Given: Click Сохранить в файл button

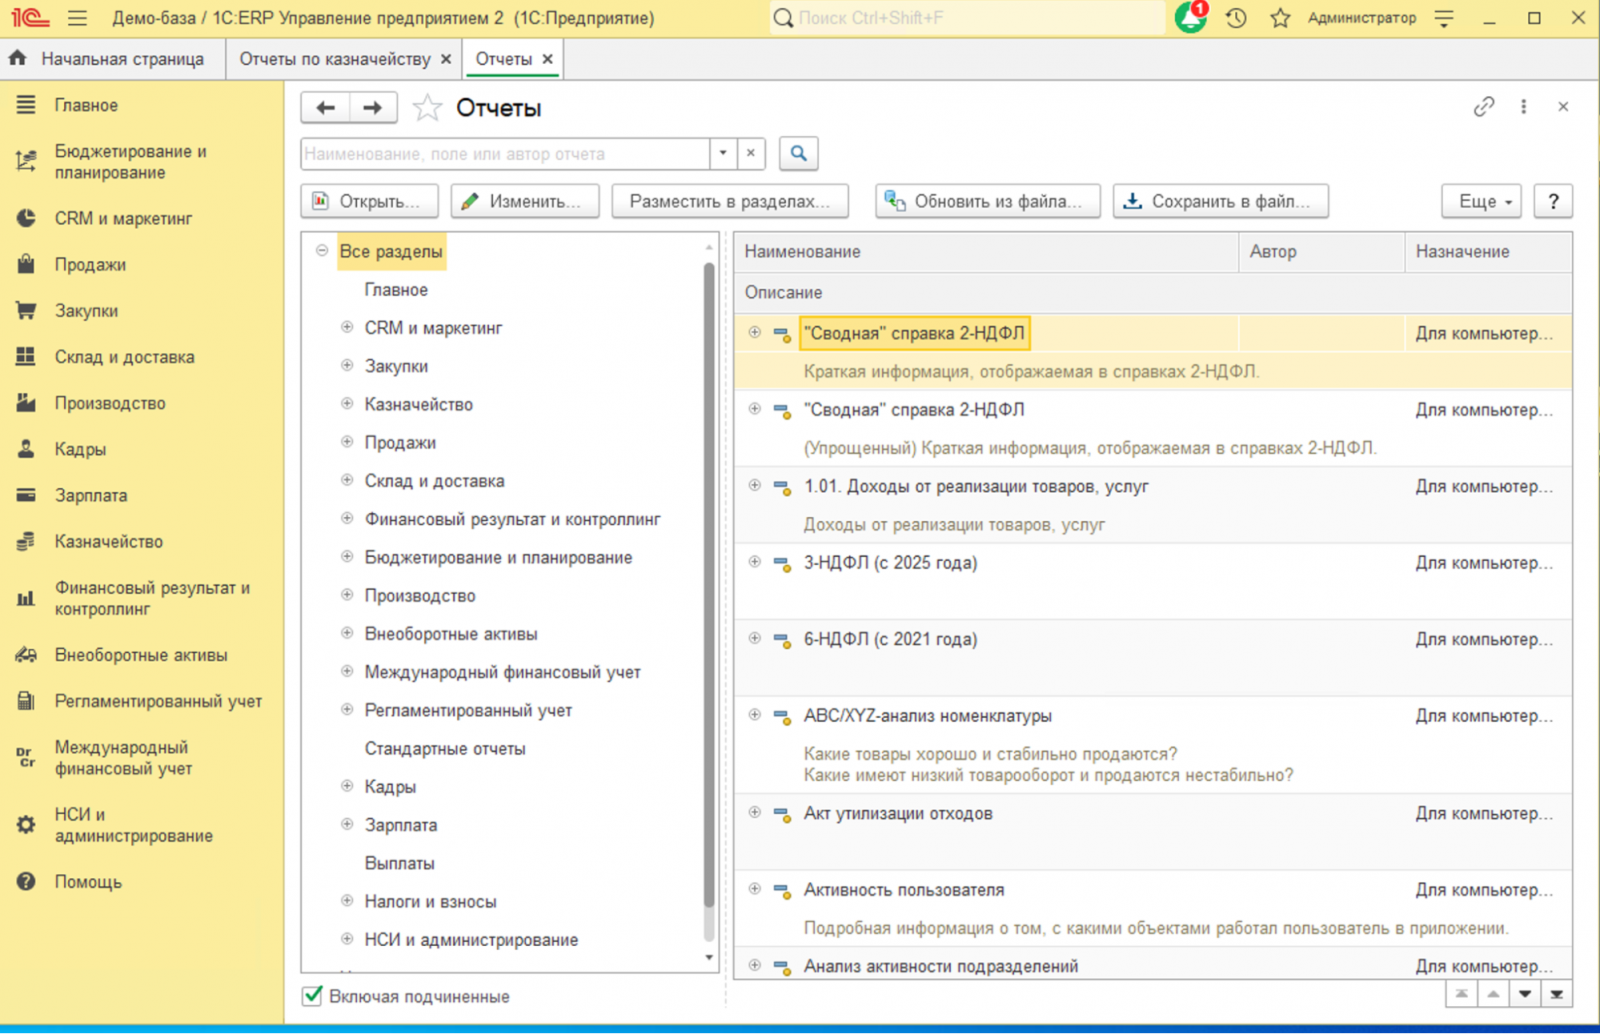Looking at the screenshot, I should tap(1220, 201).
